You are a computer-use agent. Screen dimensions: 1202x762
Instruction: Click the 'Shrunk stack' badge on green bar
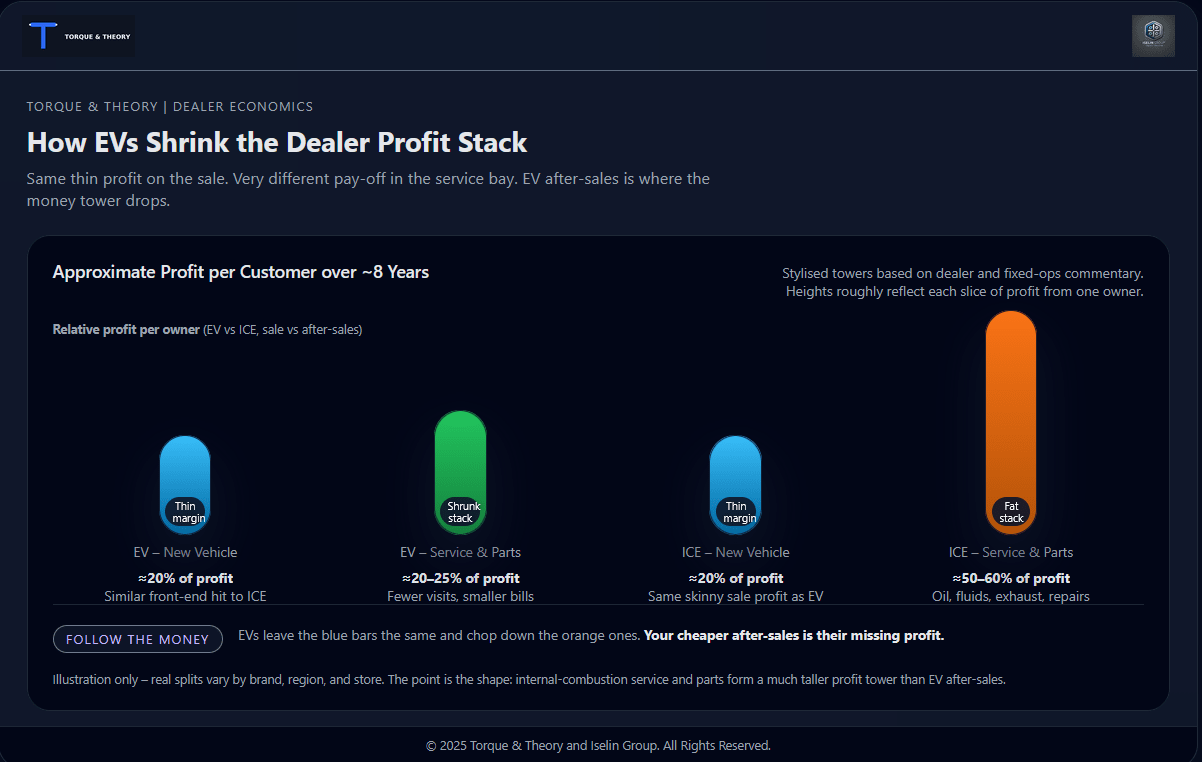(460, 511)
